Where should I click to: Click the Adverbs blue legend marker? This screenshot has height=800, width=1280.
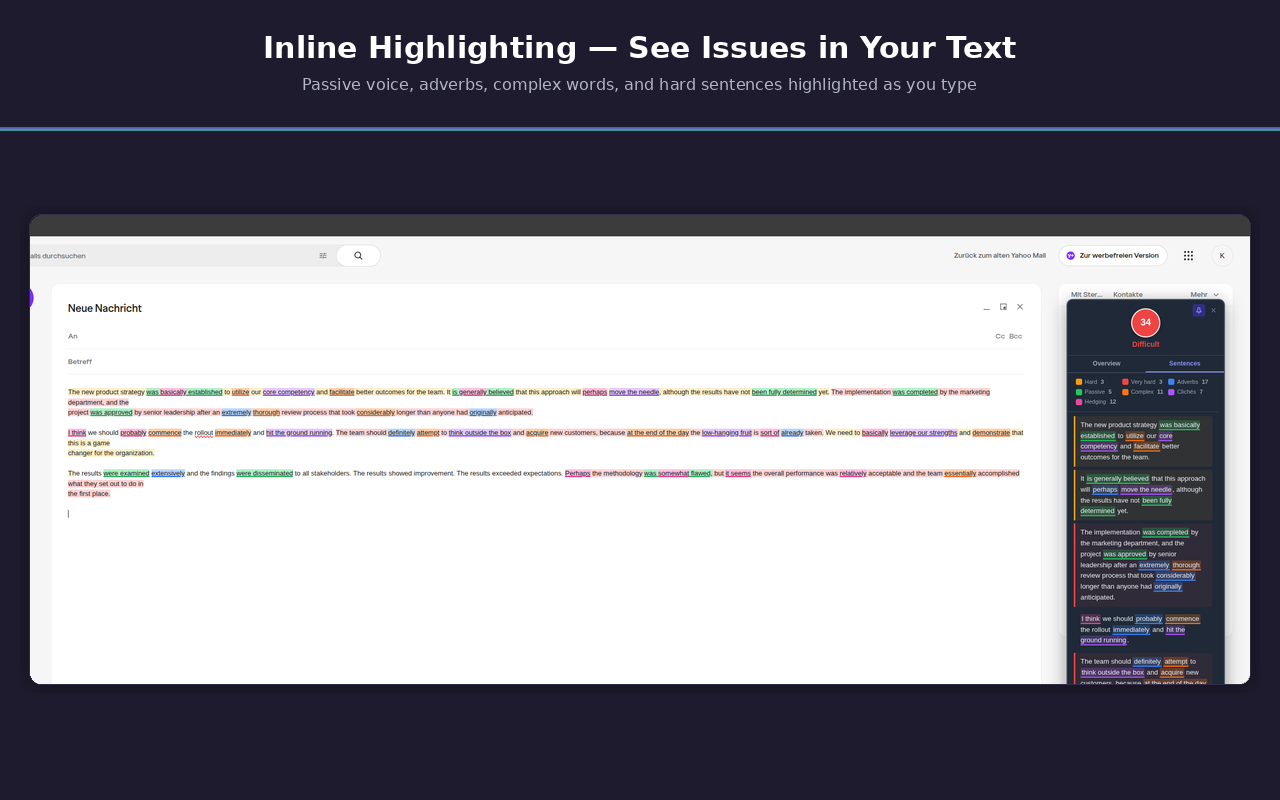pyautogui.click(x=1171, y=382)
